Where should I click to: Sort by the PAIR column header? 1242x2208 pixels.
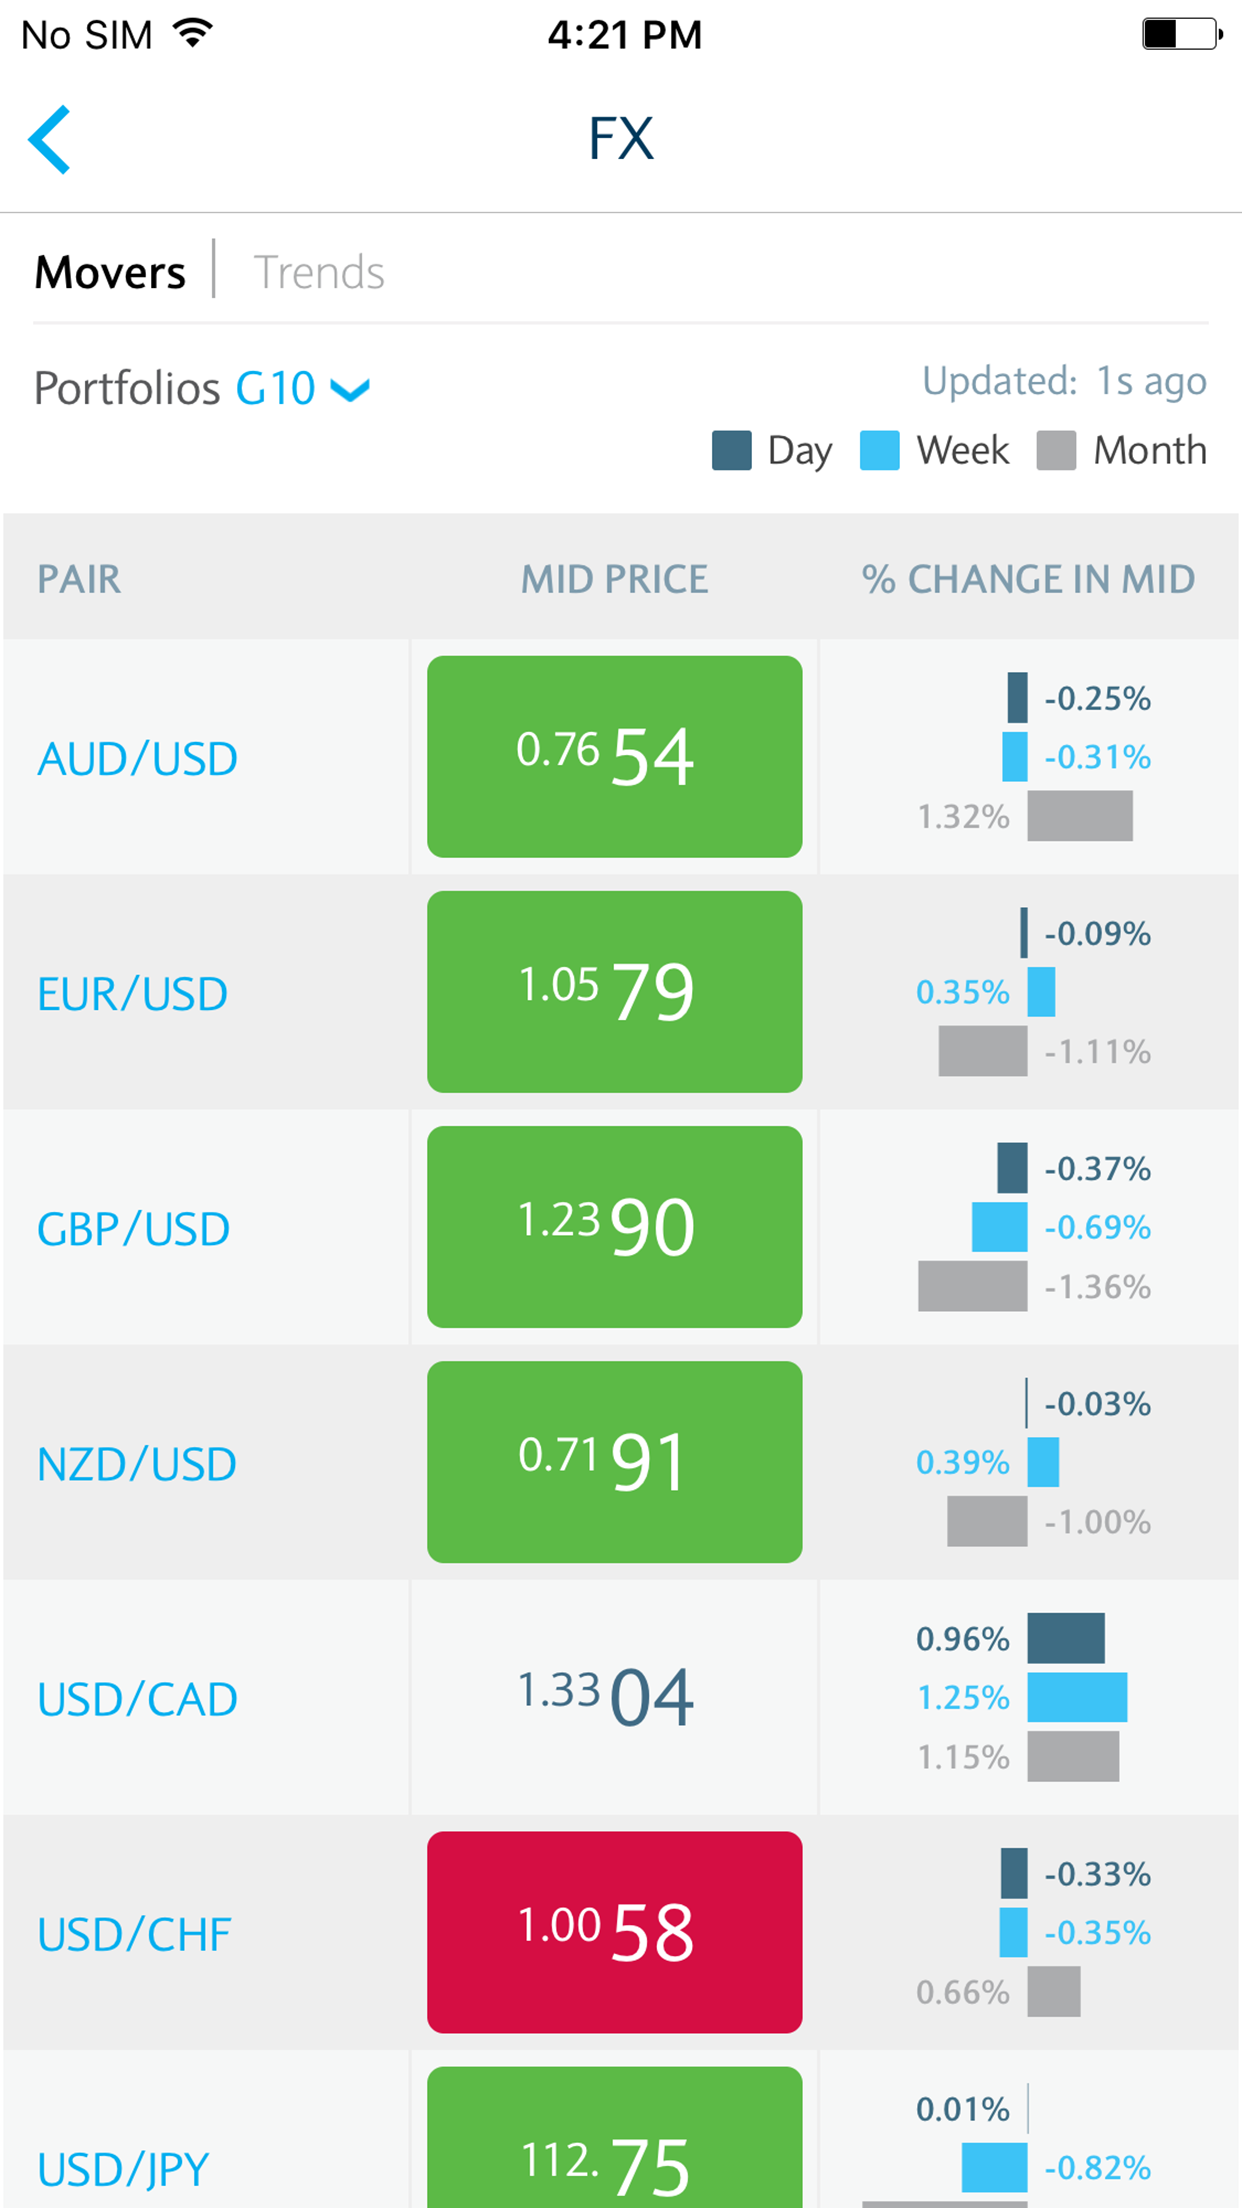pos(79,579)
